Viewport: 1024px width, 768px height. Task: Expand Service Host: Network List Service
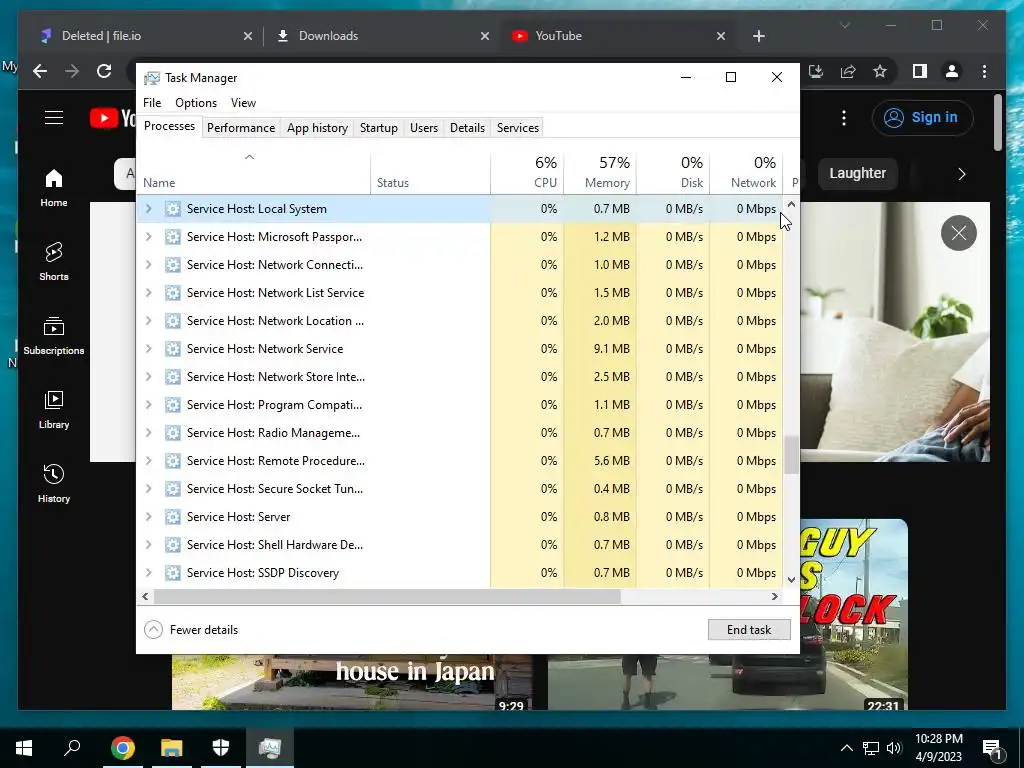click(x=148, y=293)
